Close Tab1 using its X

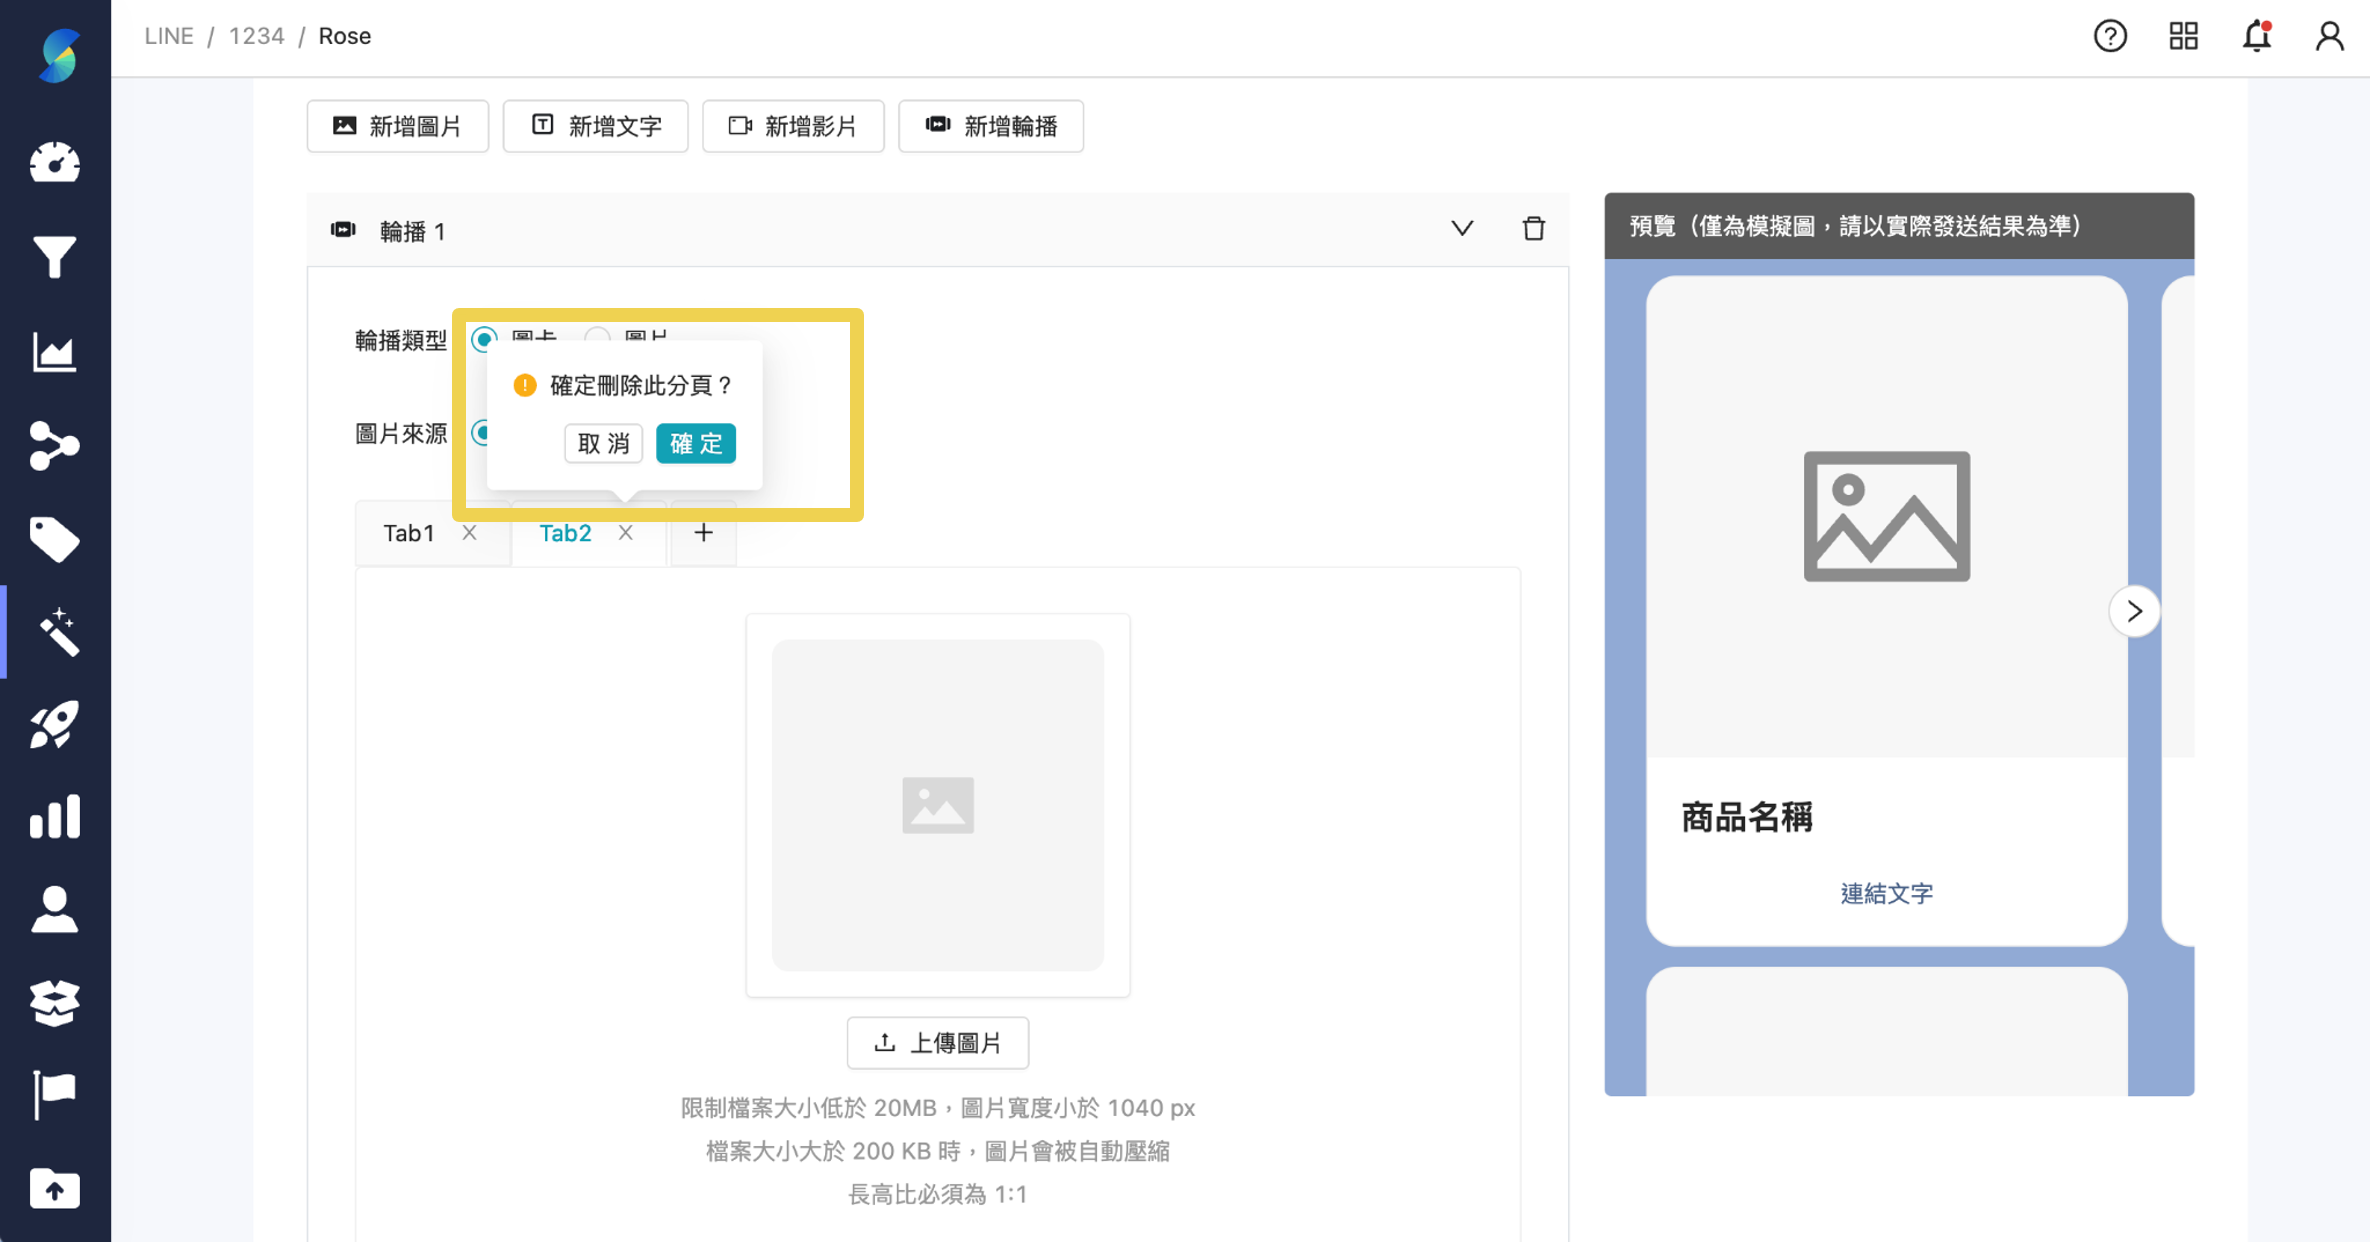(x=469, y=532)
